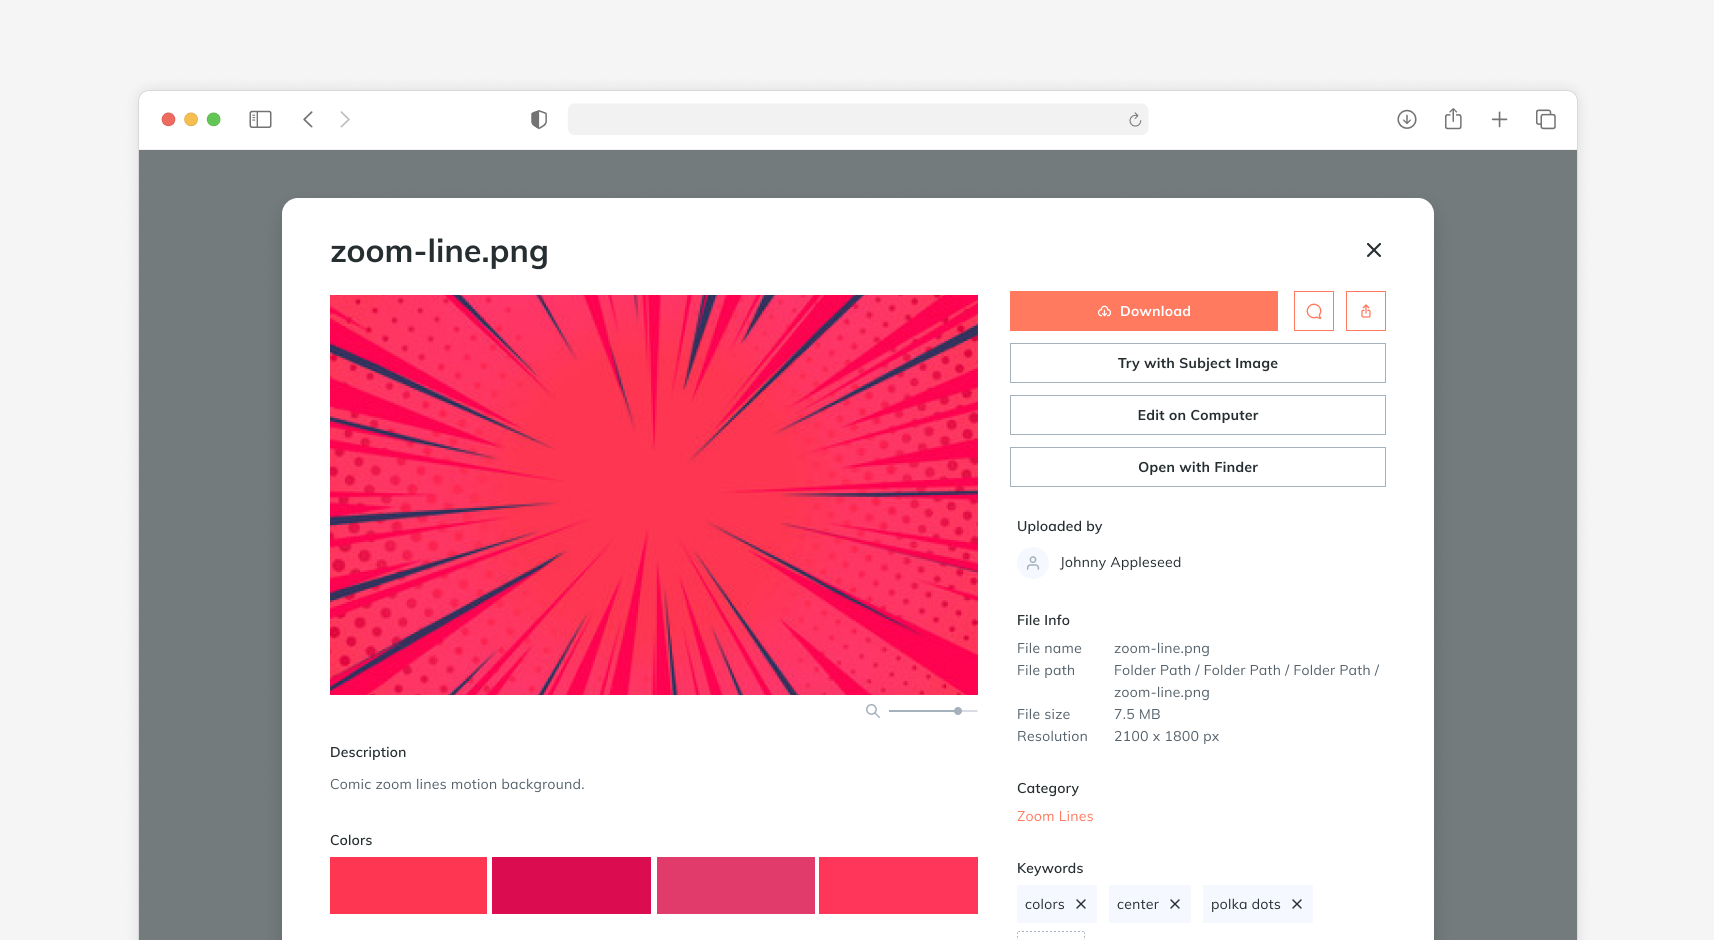
Task: Toggle the browser sidebar icon
Action: [260, 119]
